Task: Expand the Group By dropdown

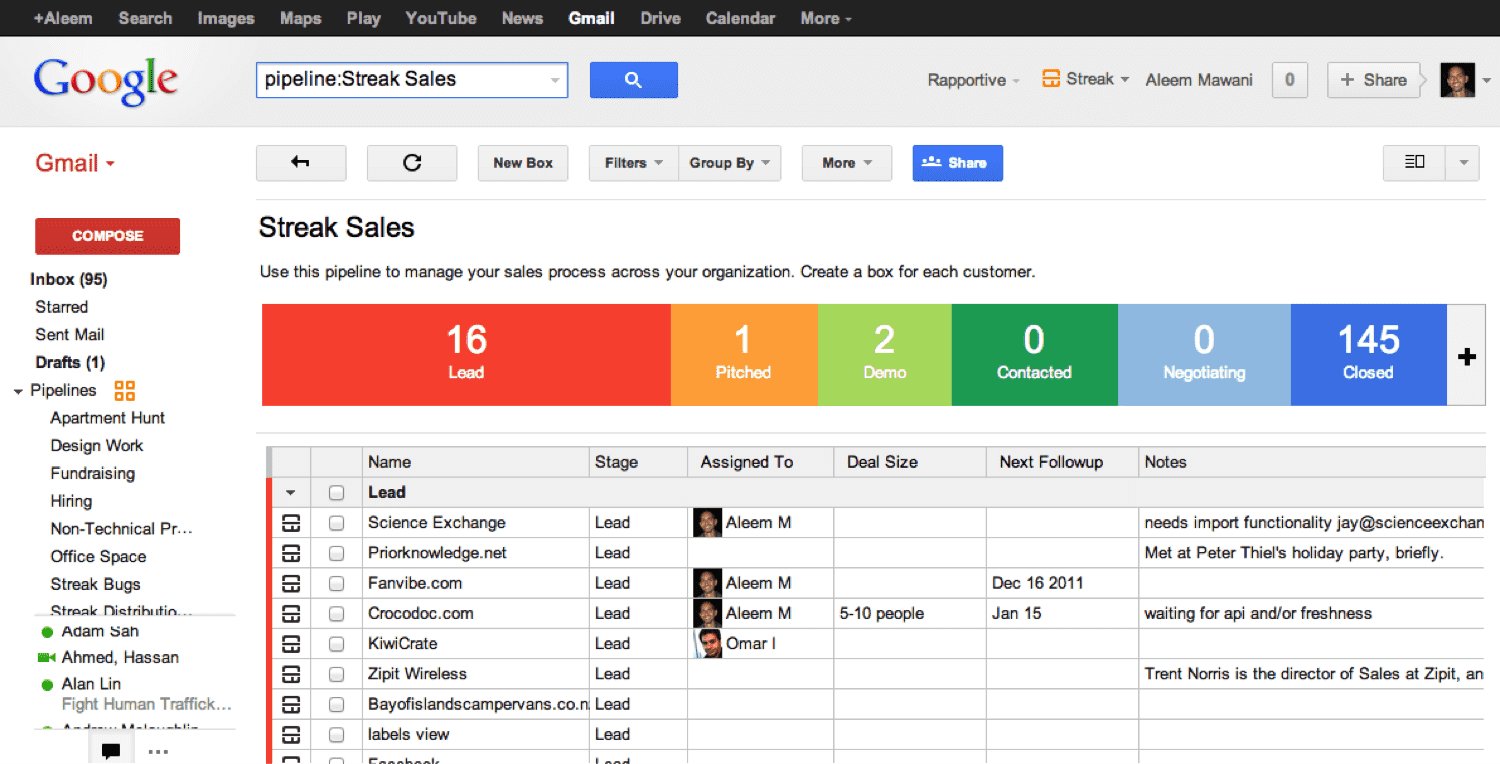Action: coord(729,163)
